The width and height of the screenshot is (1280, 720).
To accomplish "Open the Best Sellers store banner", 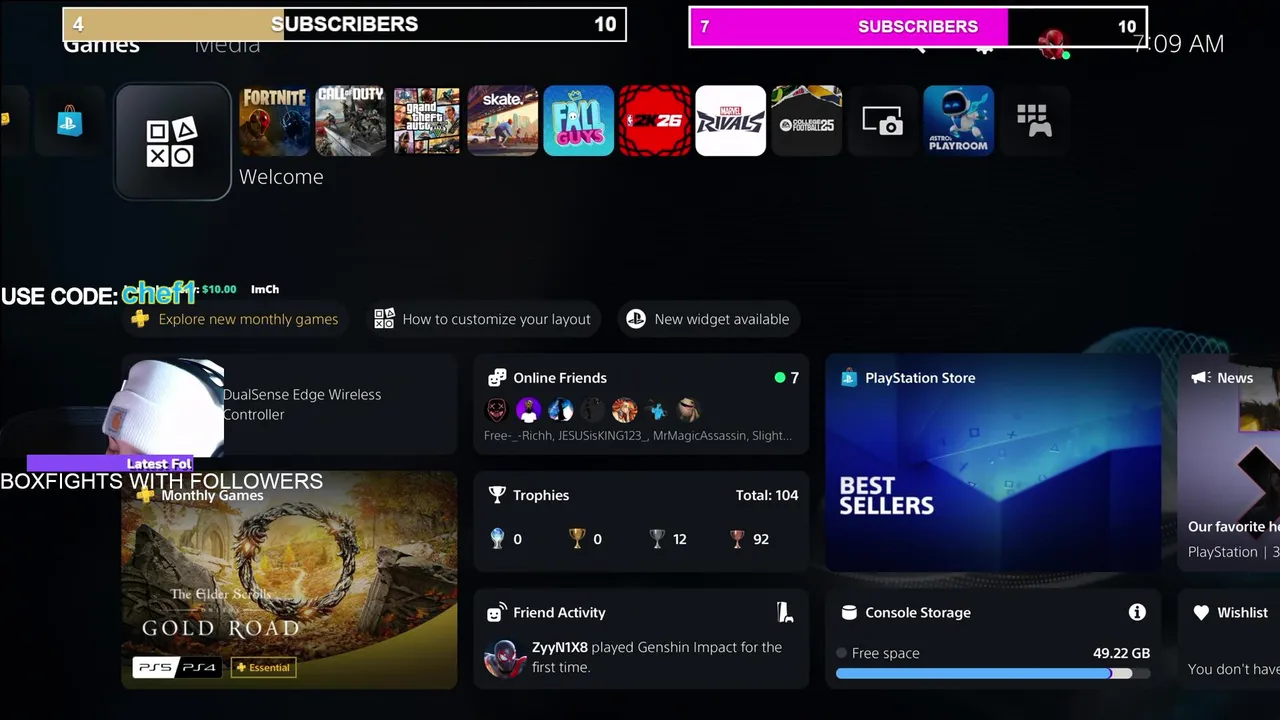I will pos(993,462).
